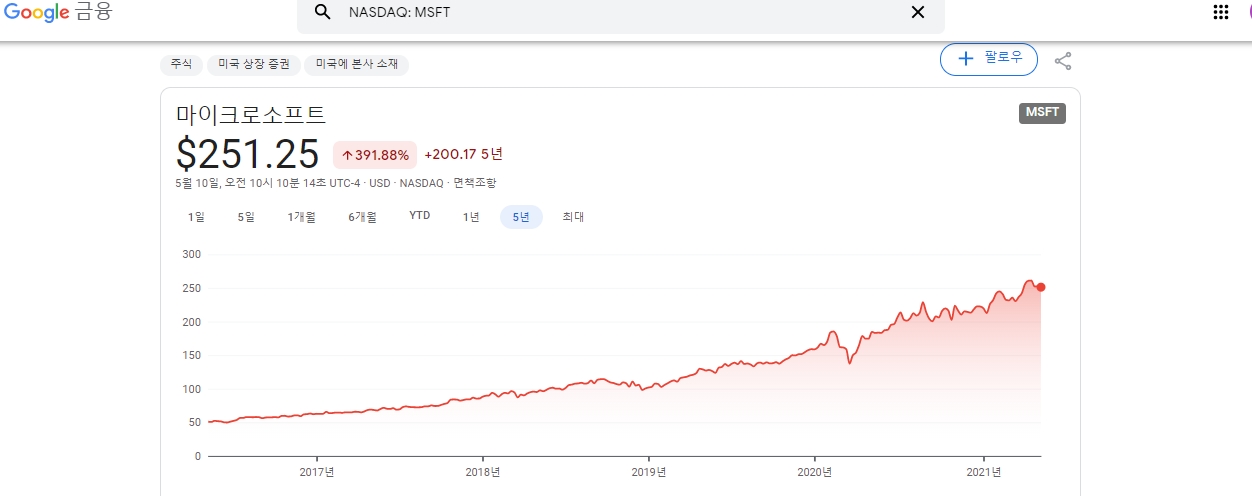This screenshot has height=496, width=1252.
Task: Click the 2020년 axis label
Action: click(x=815, y=472)
